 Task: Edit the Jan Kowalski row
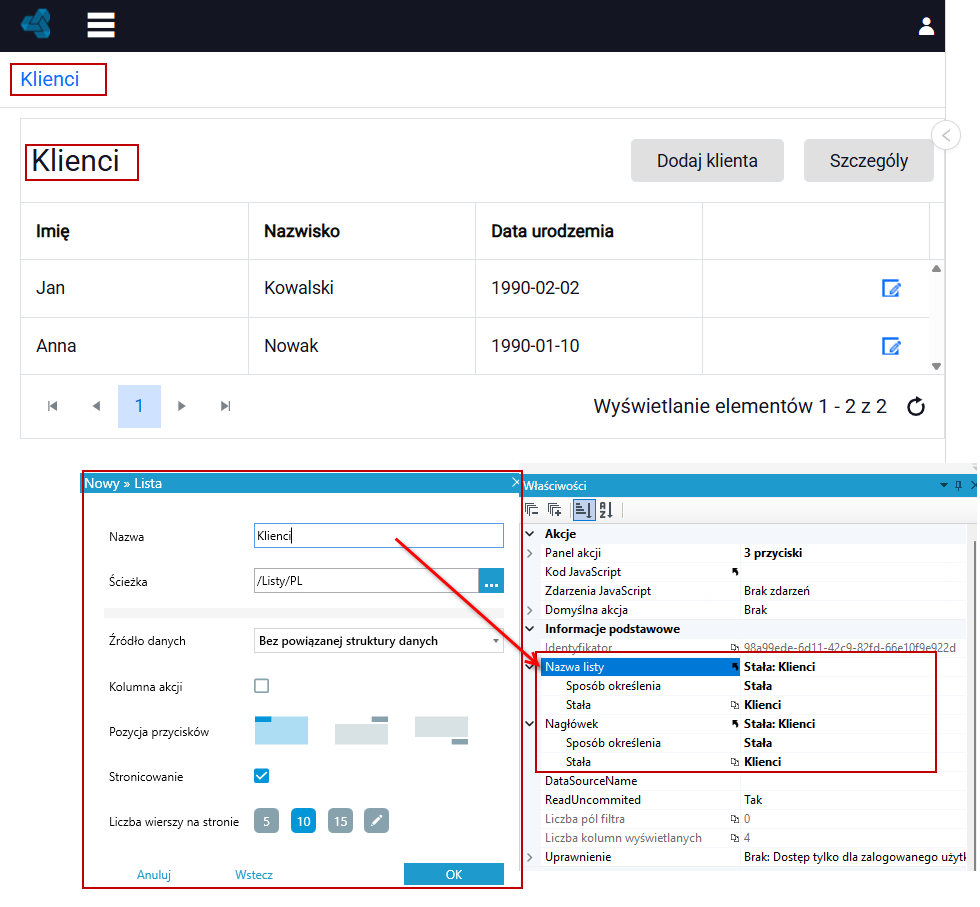pyautogui.click(x=891, y=289)
